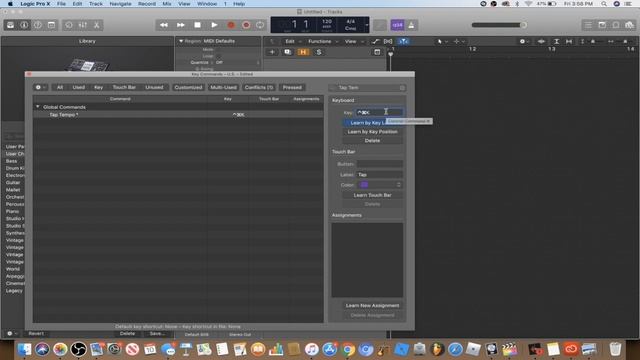
Task: Collapse the Global Commands group
Action: point(38,107)
